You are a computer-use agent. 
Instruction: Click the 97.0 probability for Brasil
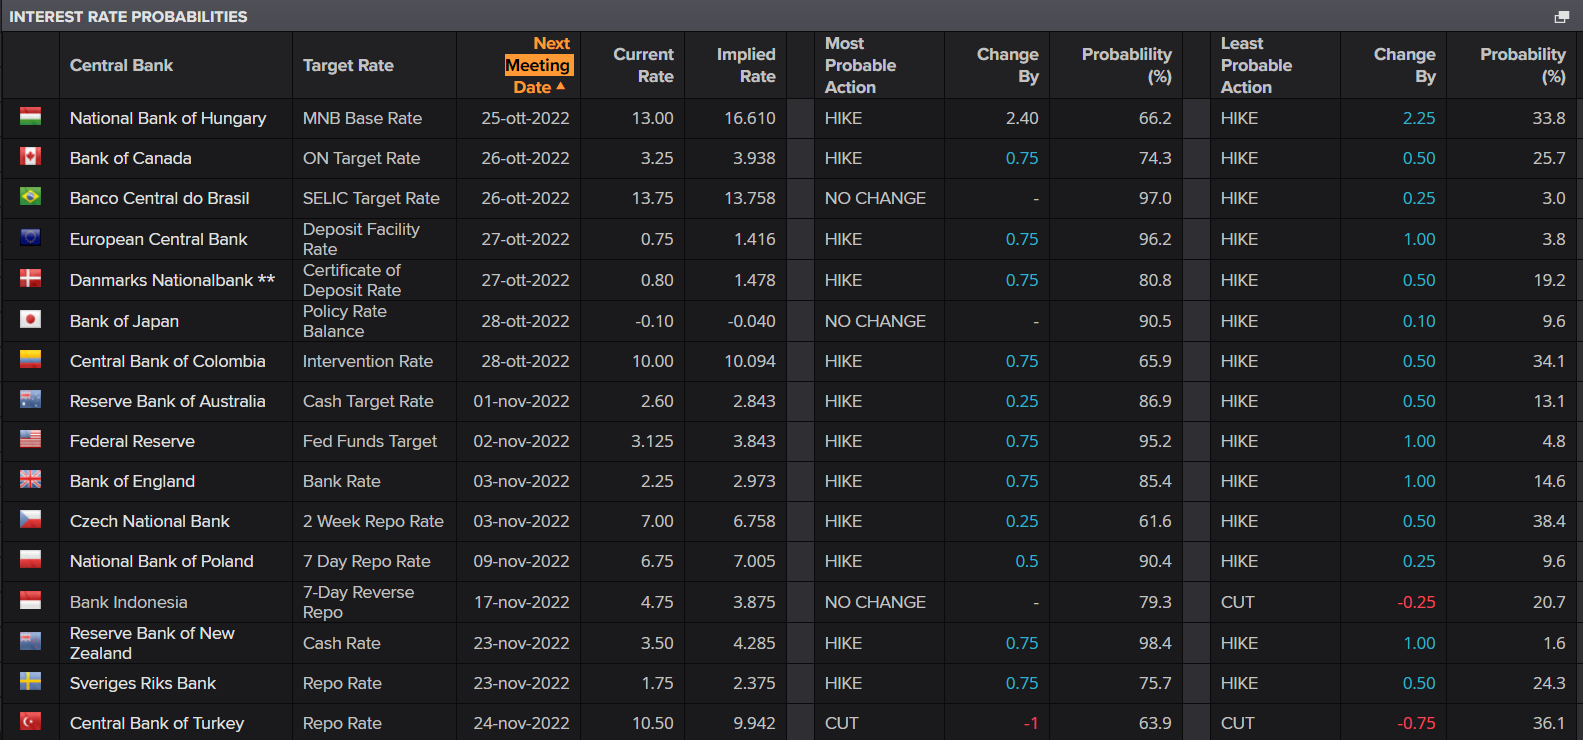pyautogui.click(x=1155, y=198)
